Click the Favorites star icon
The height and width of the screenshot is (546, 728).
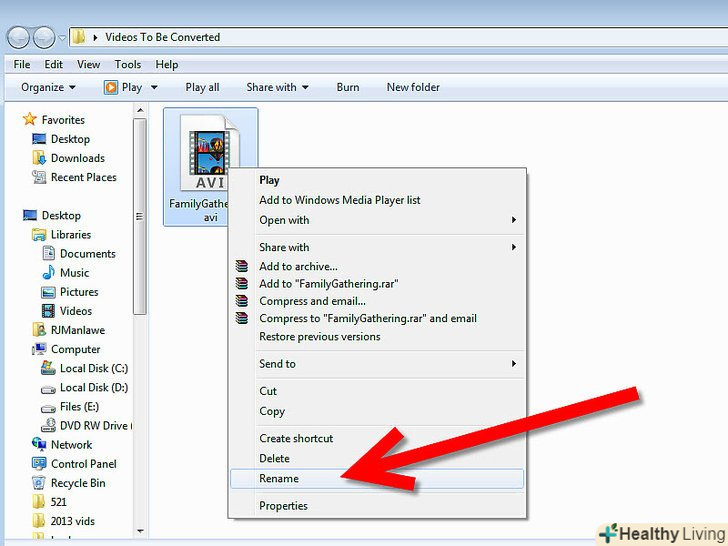(x=30, y=119)
